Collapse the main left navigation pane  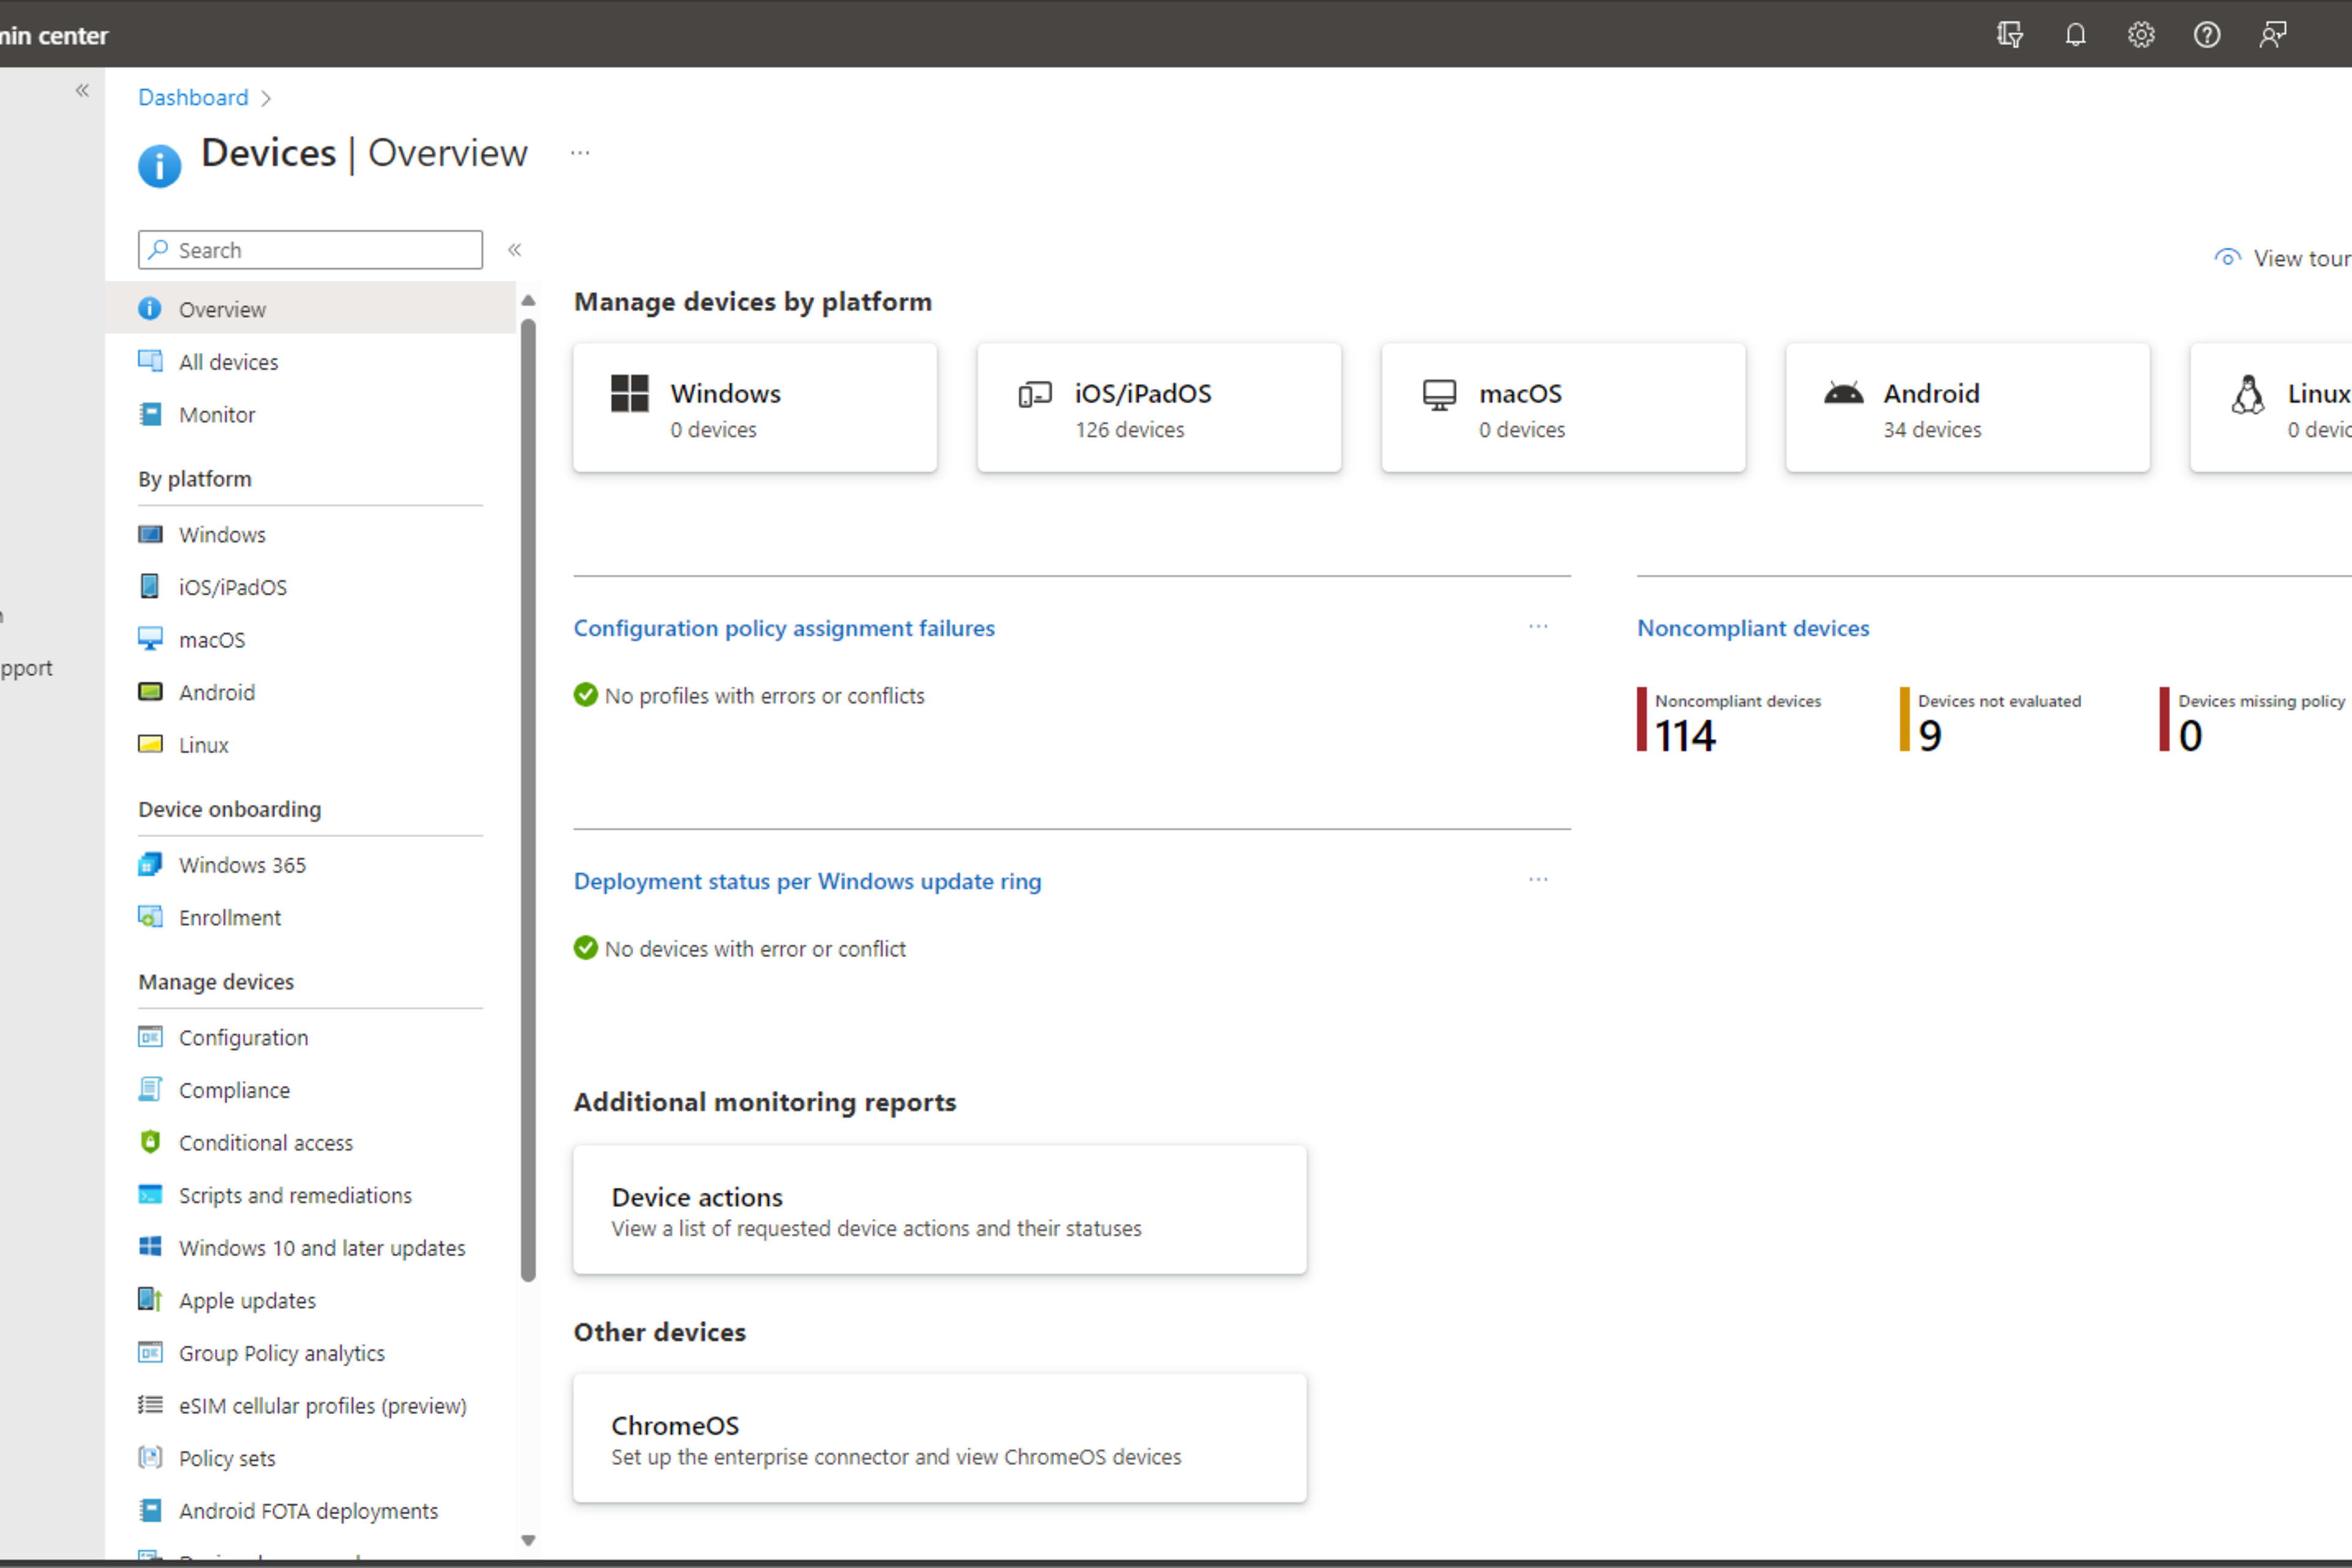(x=82, y=91)
